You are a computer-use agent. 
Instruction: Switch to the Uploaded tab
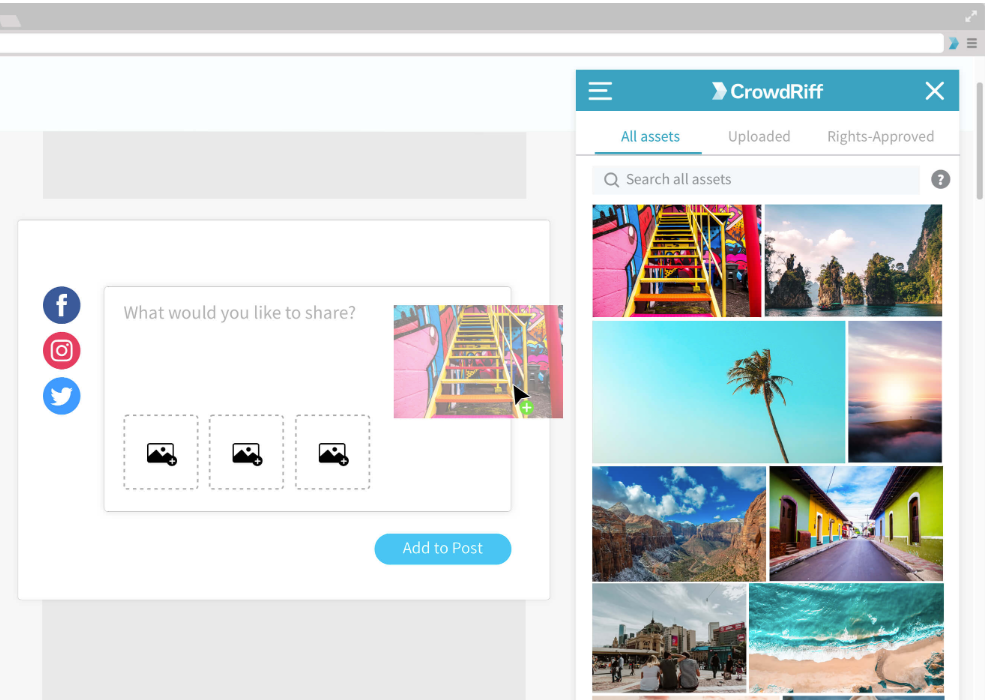pos(759,136)
